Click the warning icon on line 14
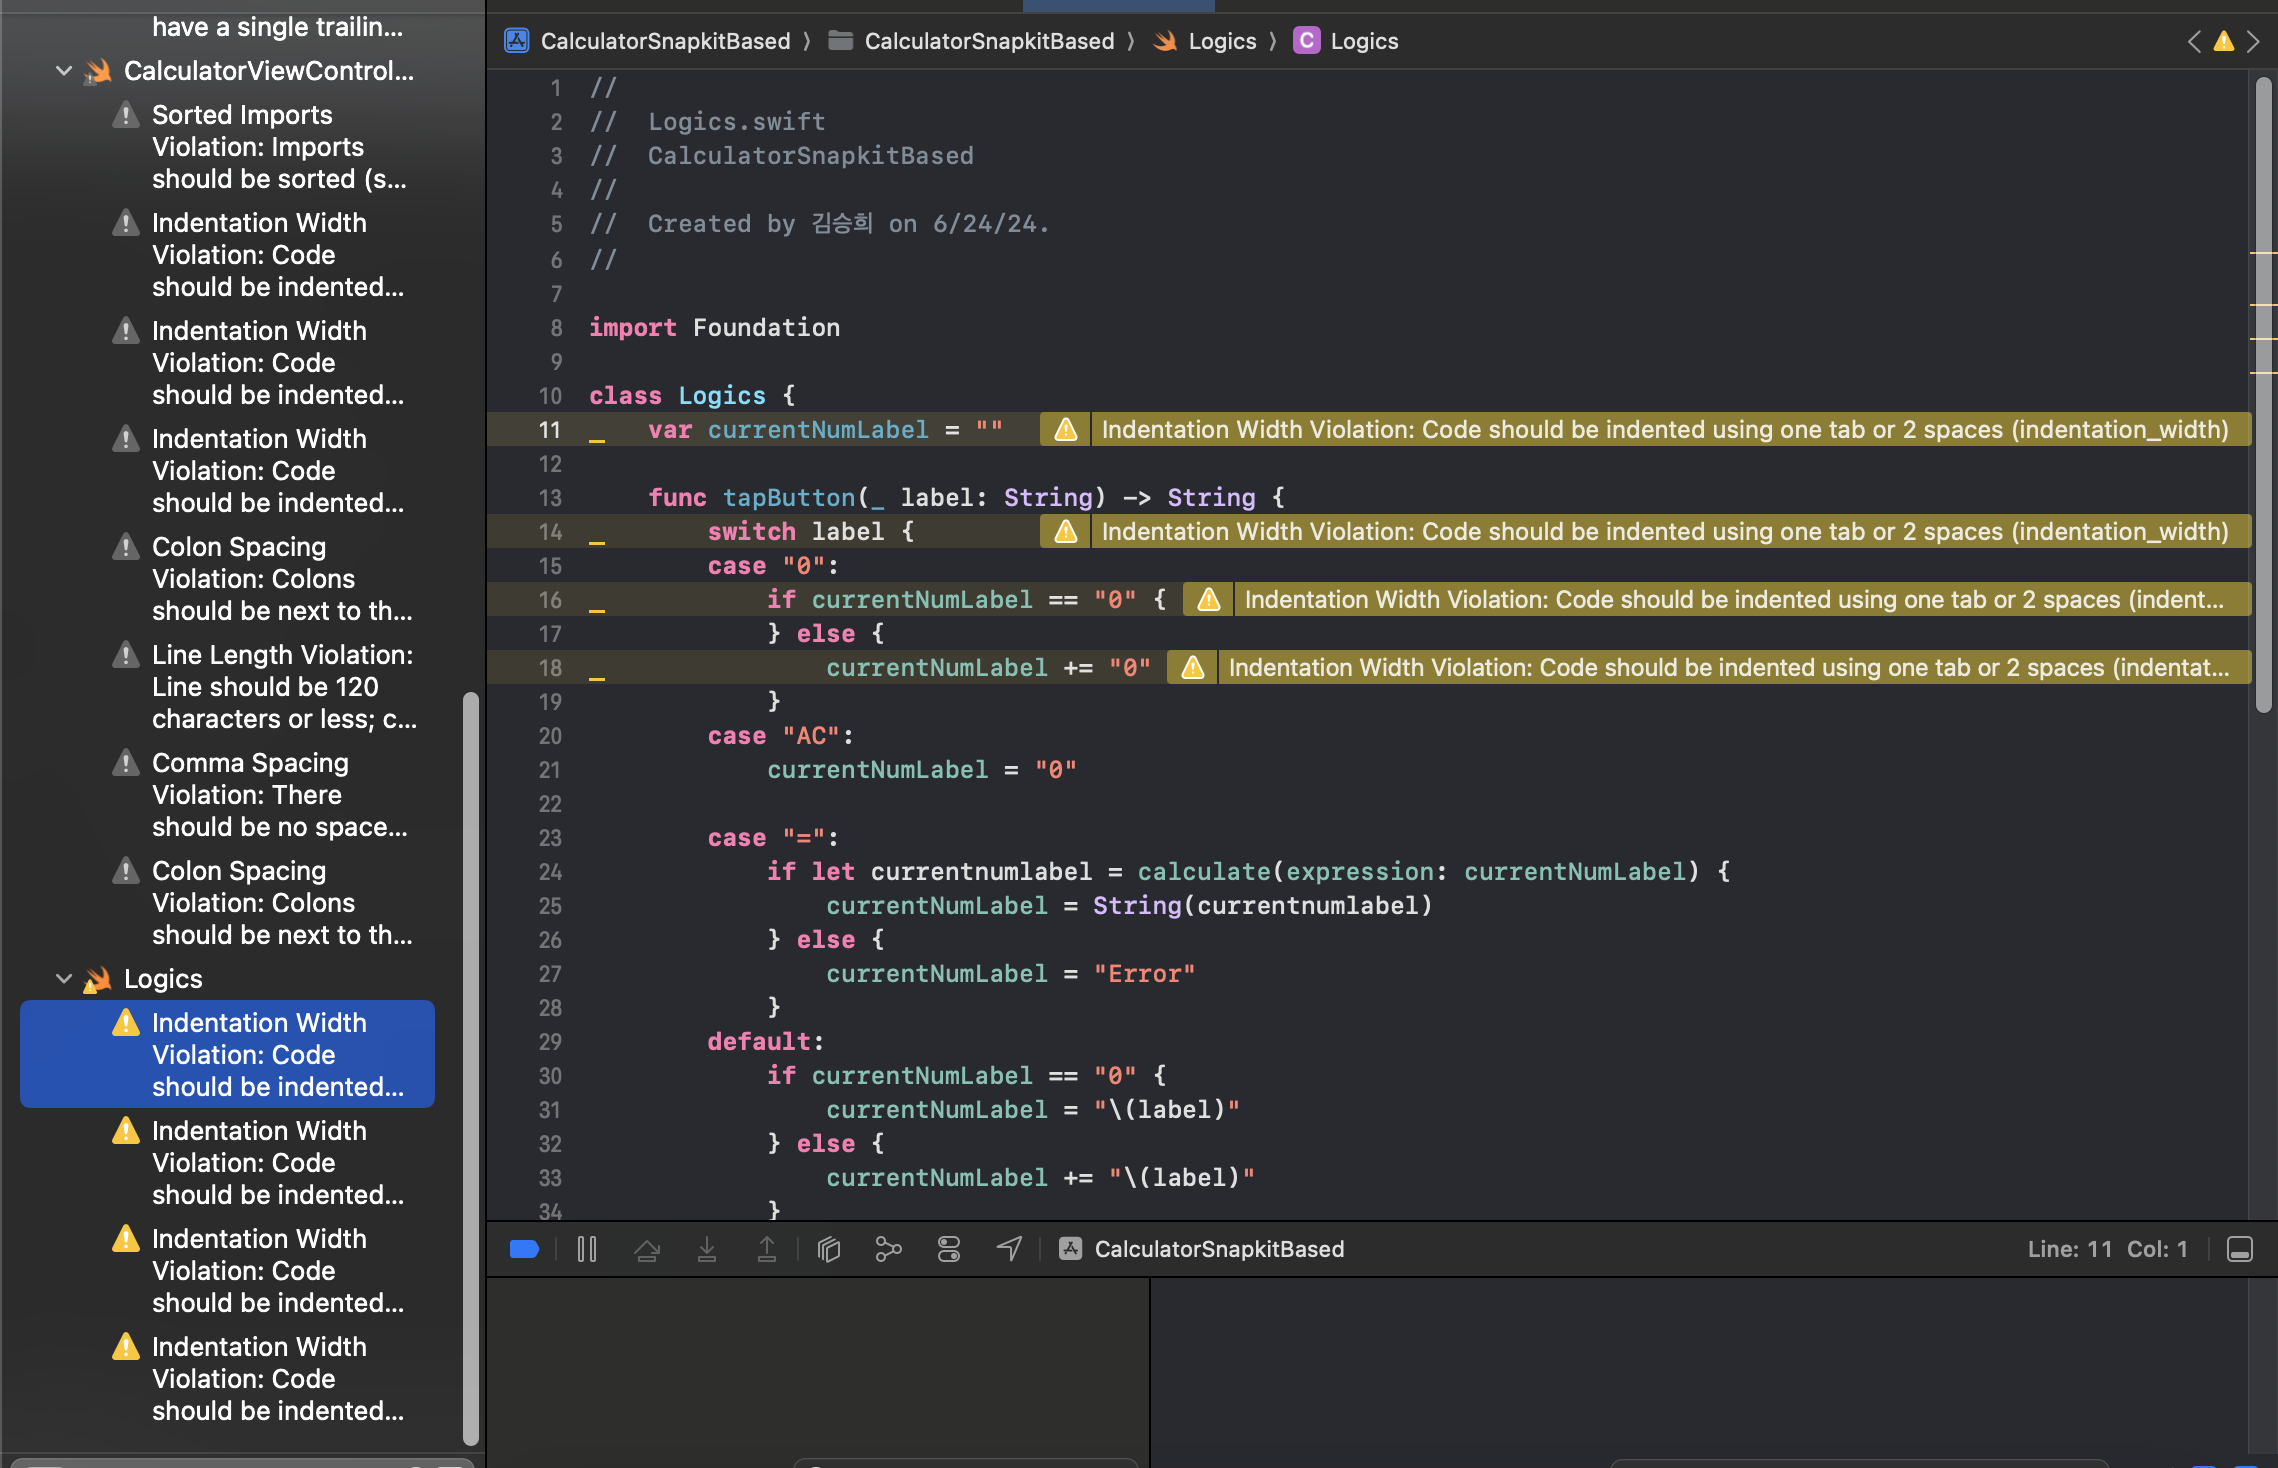 1066,532
